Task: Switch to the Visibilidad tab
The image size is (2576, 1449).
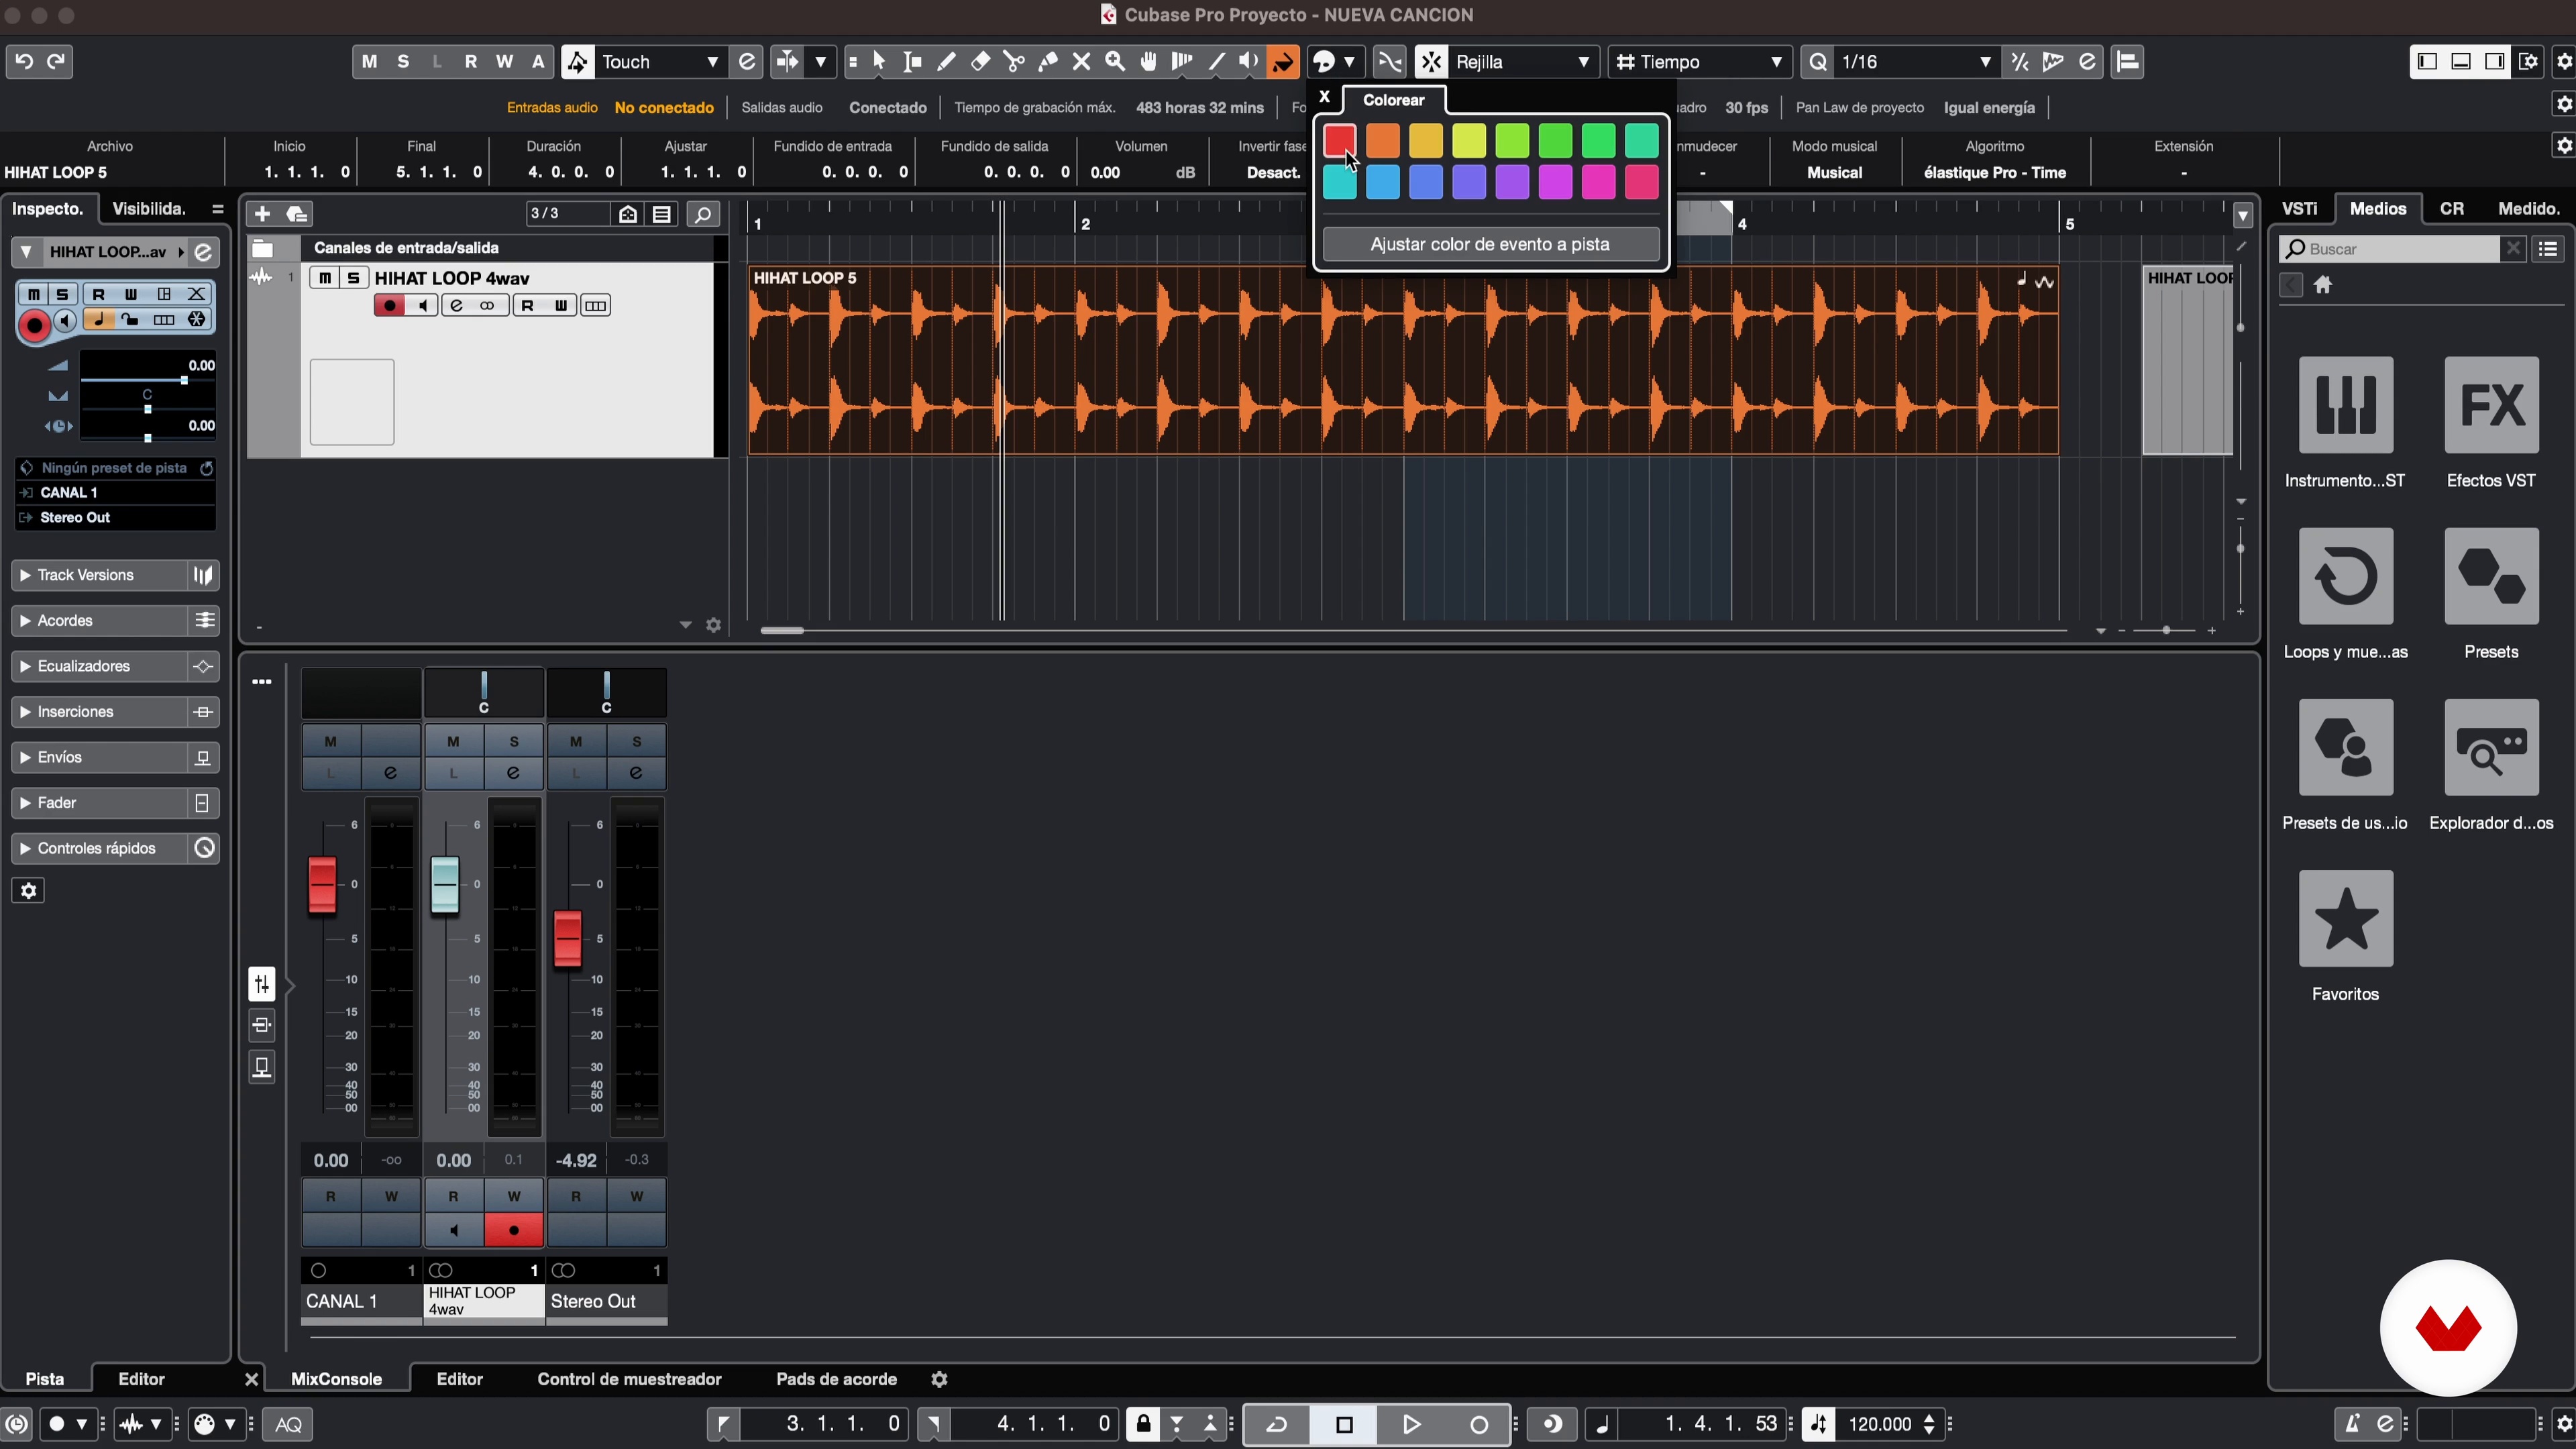Action: (x=149, y=209)
